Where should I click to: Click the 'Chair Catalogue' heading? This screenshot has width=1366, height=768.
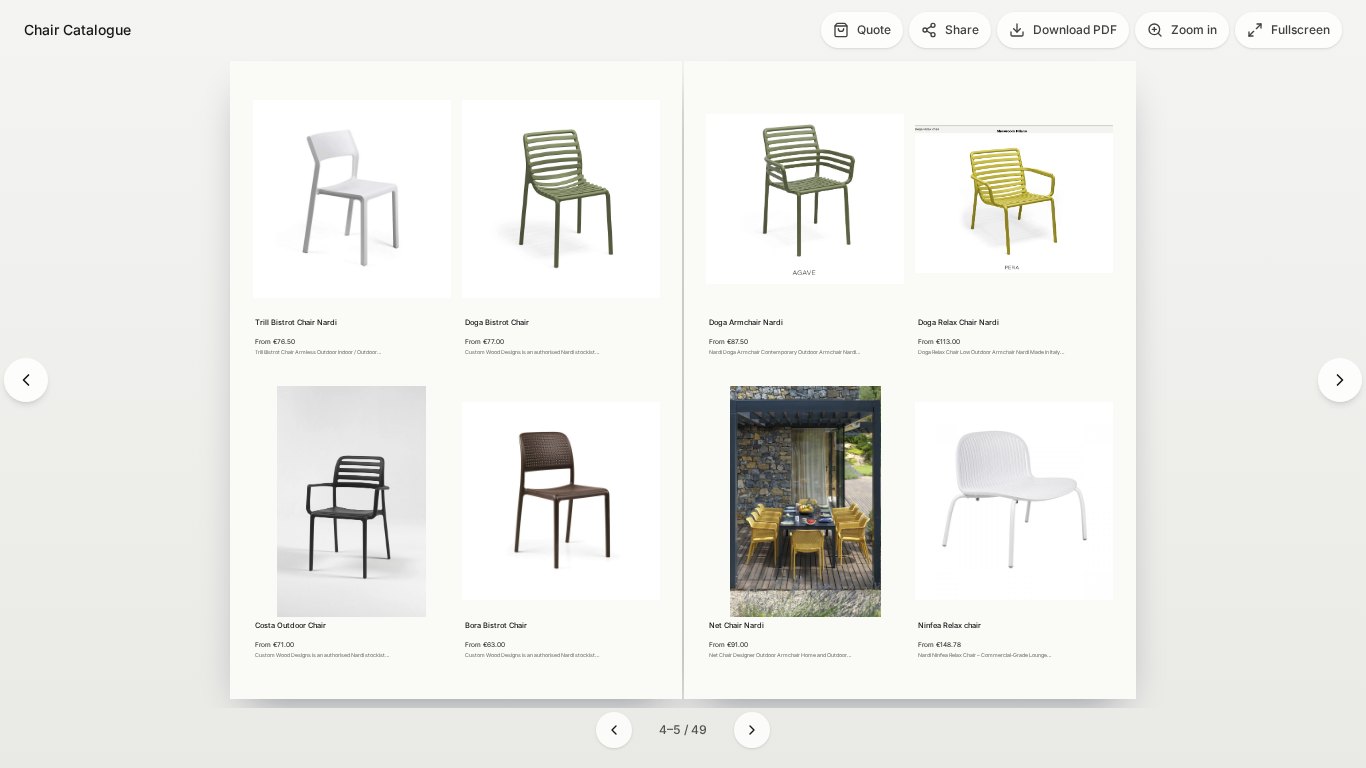pyautogui.click(x=78, y=30)
